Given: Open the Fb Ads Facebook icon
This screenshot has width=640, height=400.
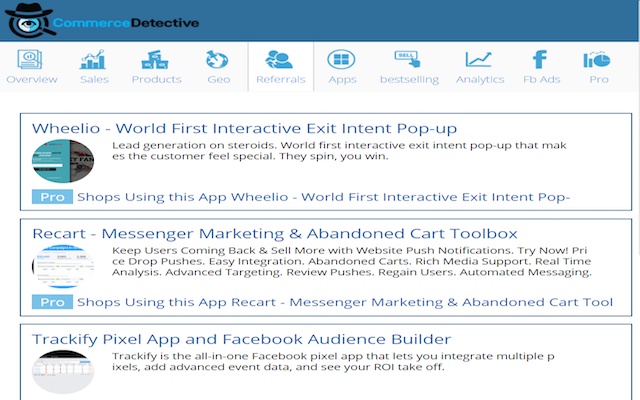Looking at the screenshot, I should coord(540,60).
